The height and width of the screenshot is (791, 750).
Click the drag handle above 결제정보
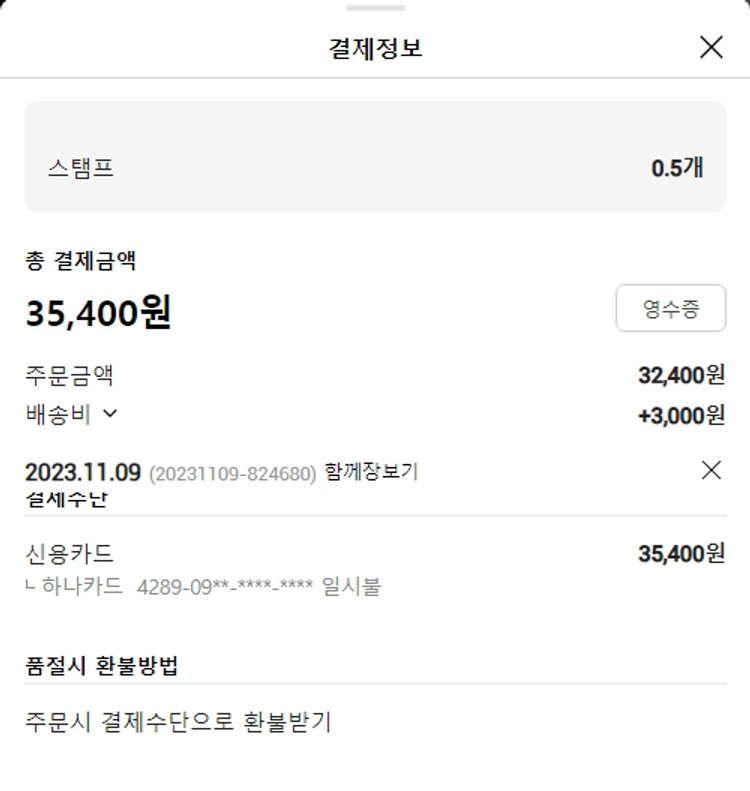click(375, 8)
